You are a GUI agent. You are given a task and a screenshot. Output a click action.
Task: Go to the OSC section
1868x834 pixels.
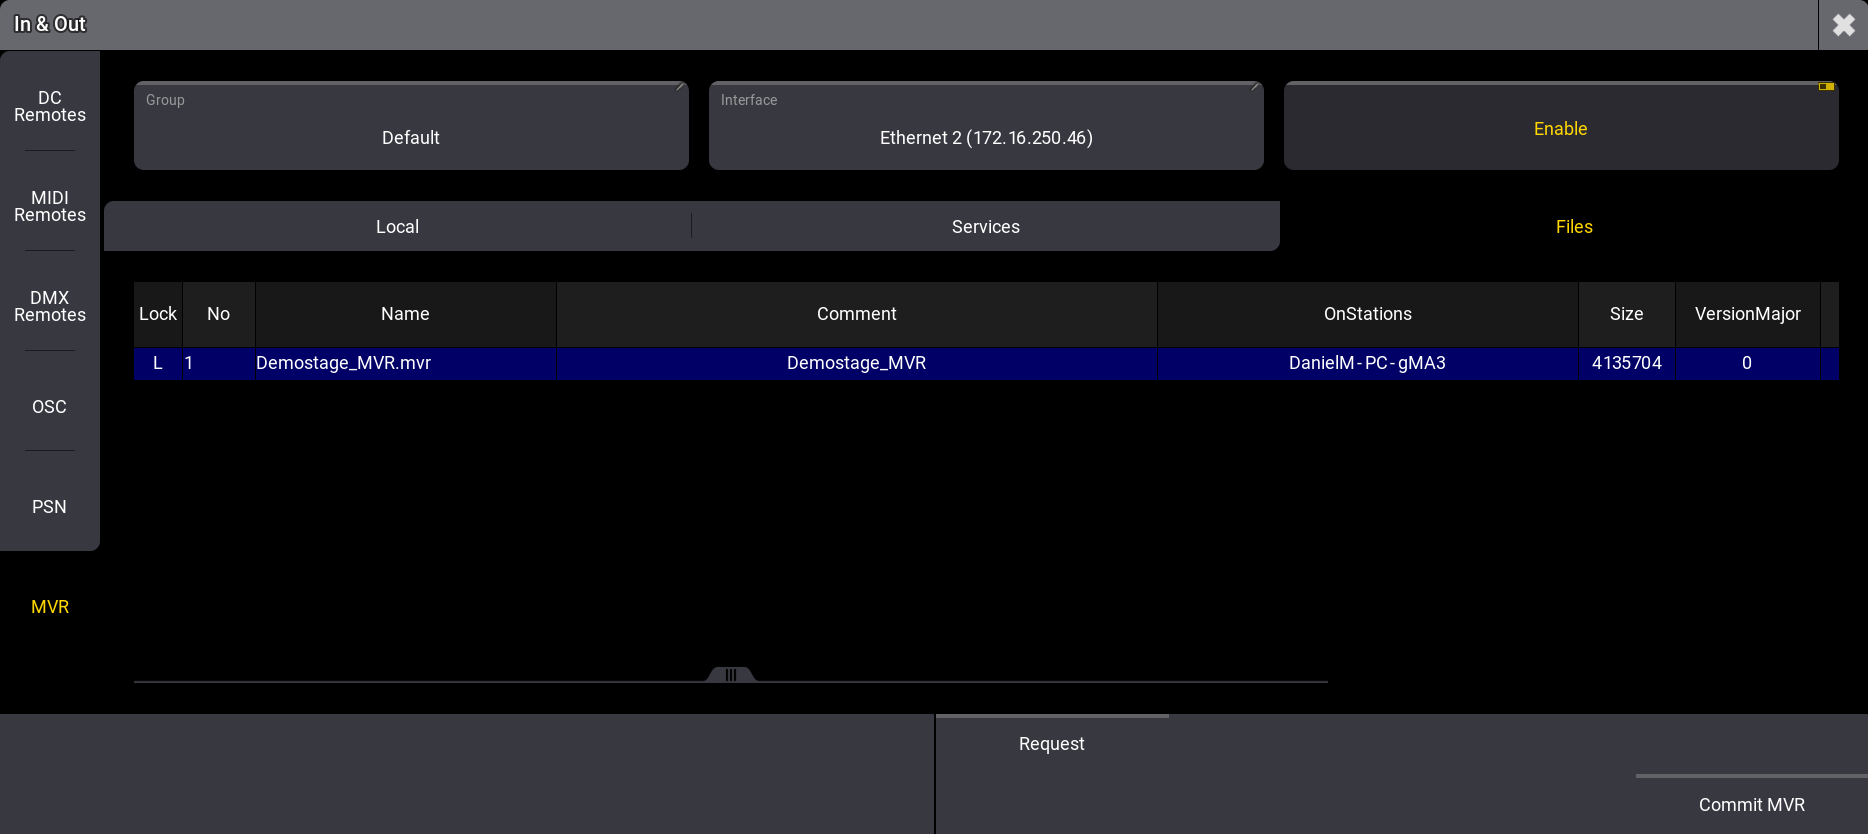click(50, 407)
